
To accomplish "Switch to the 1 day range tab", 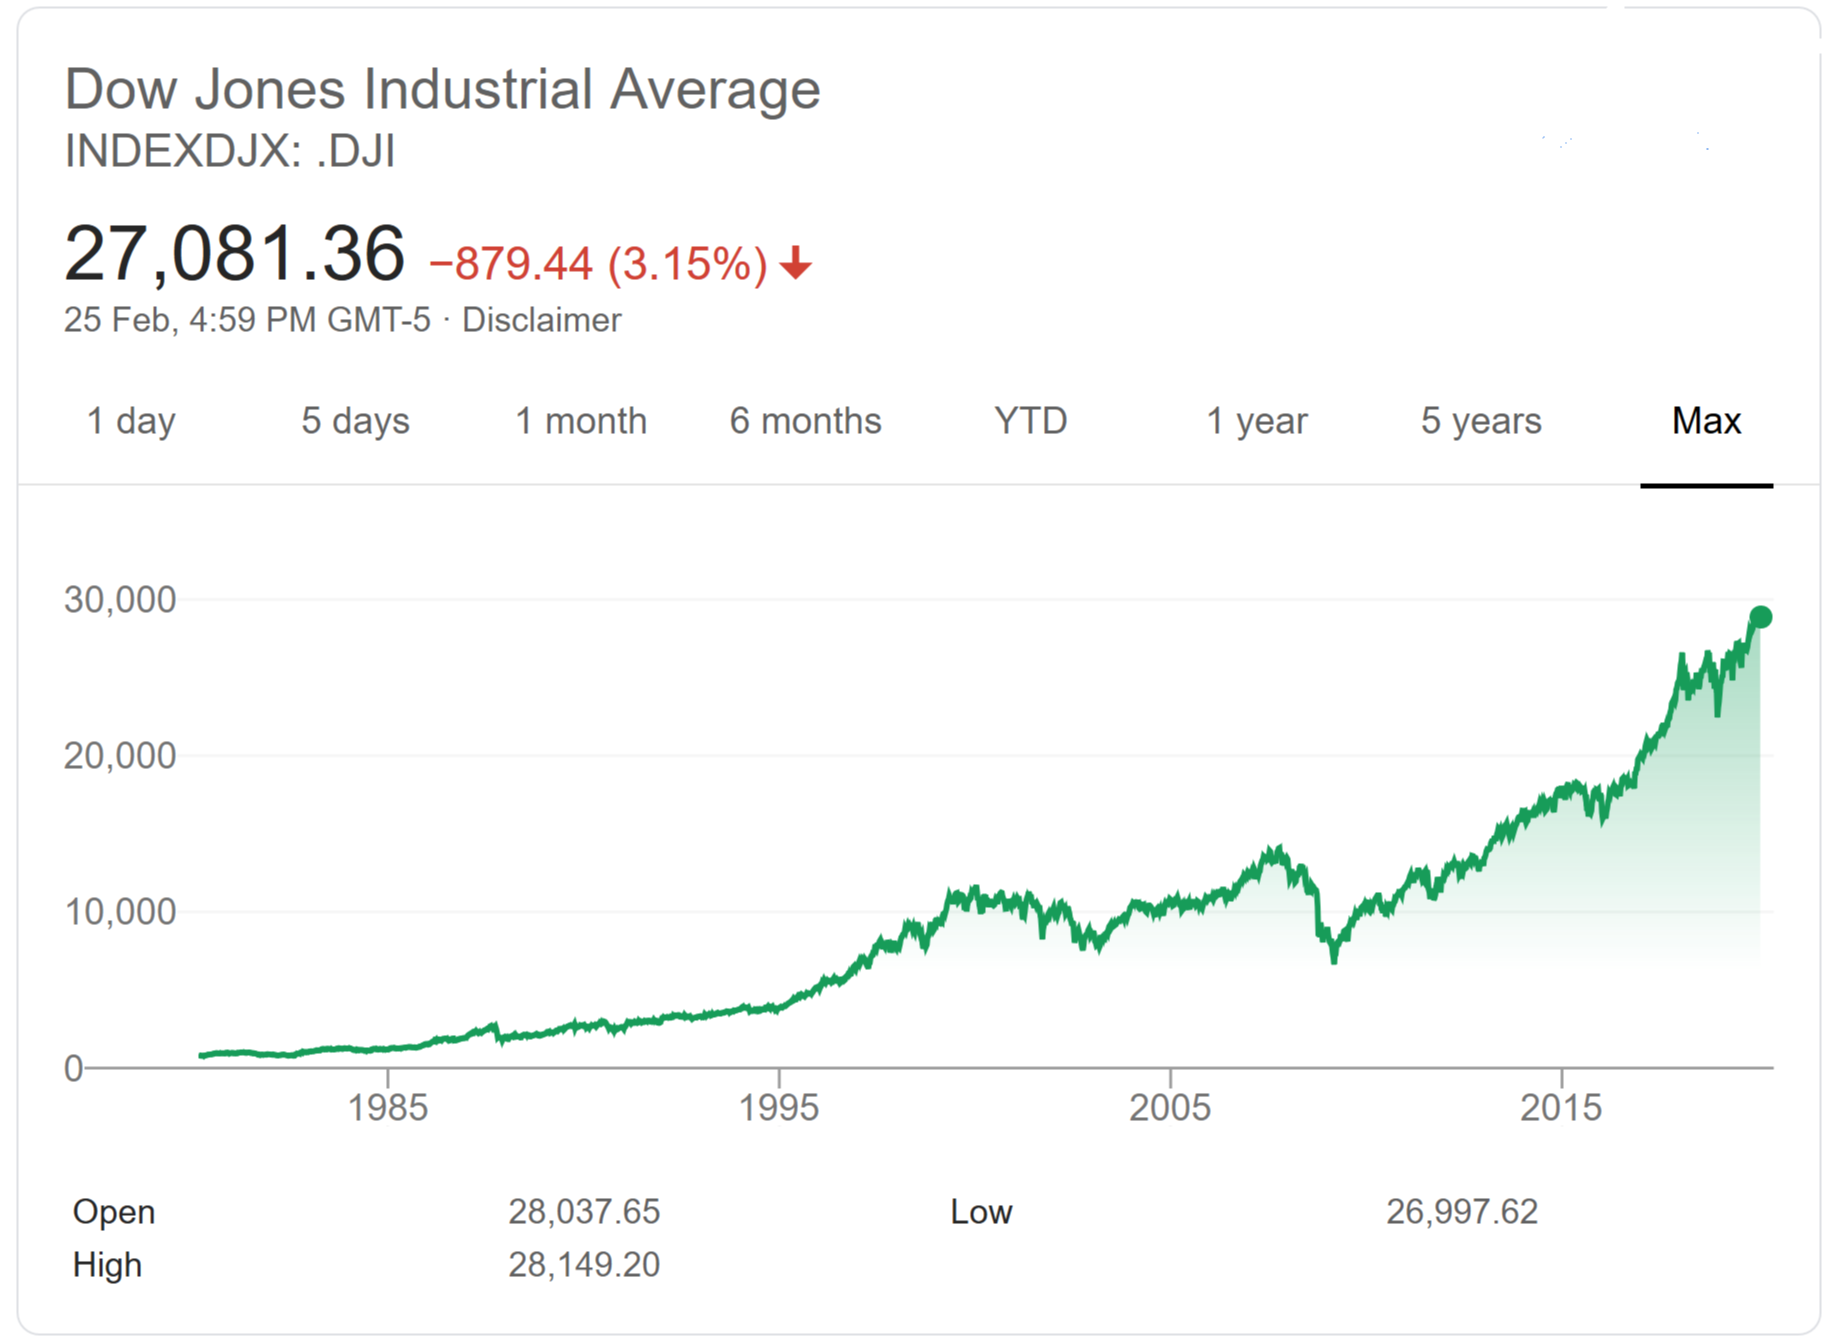I will pos(131,421).
